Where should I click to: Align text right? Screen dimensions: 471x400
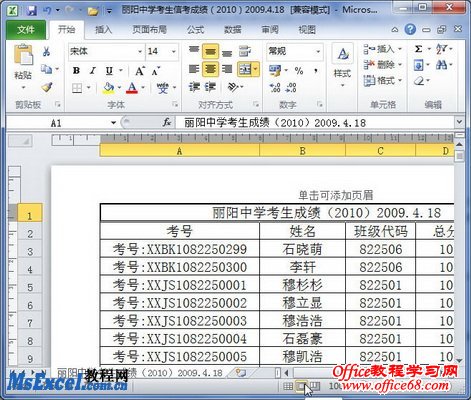click(227, 69)
